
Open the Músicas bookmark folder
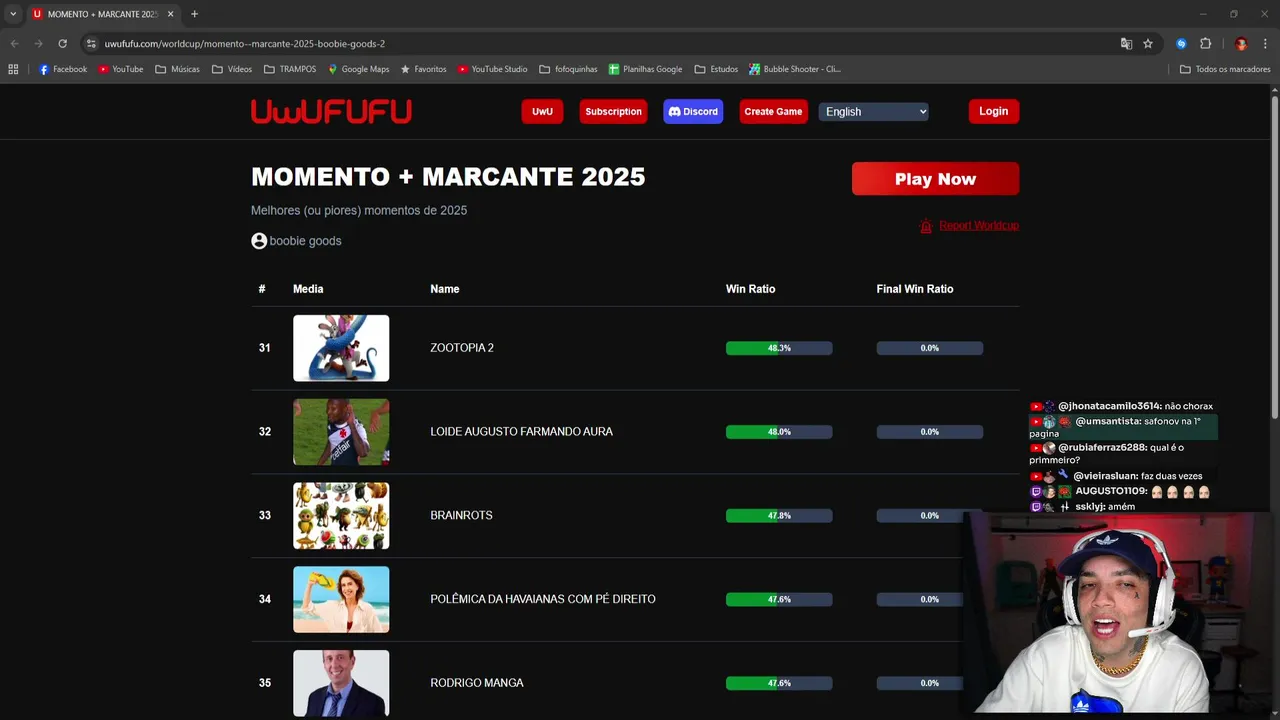click(177, 69)
